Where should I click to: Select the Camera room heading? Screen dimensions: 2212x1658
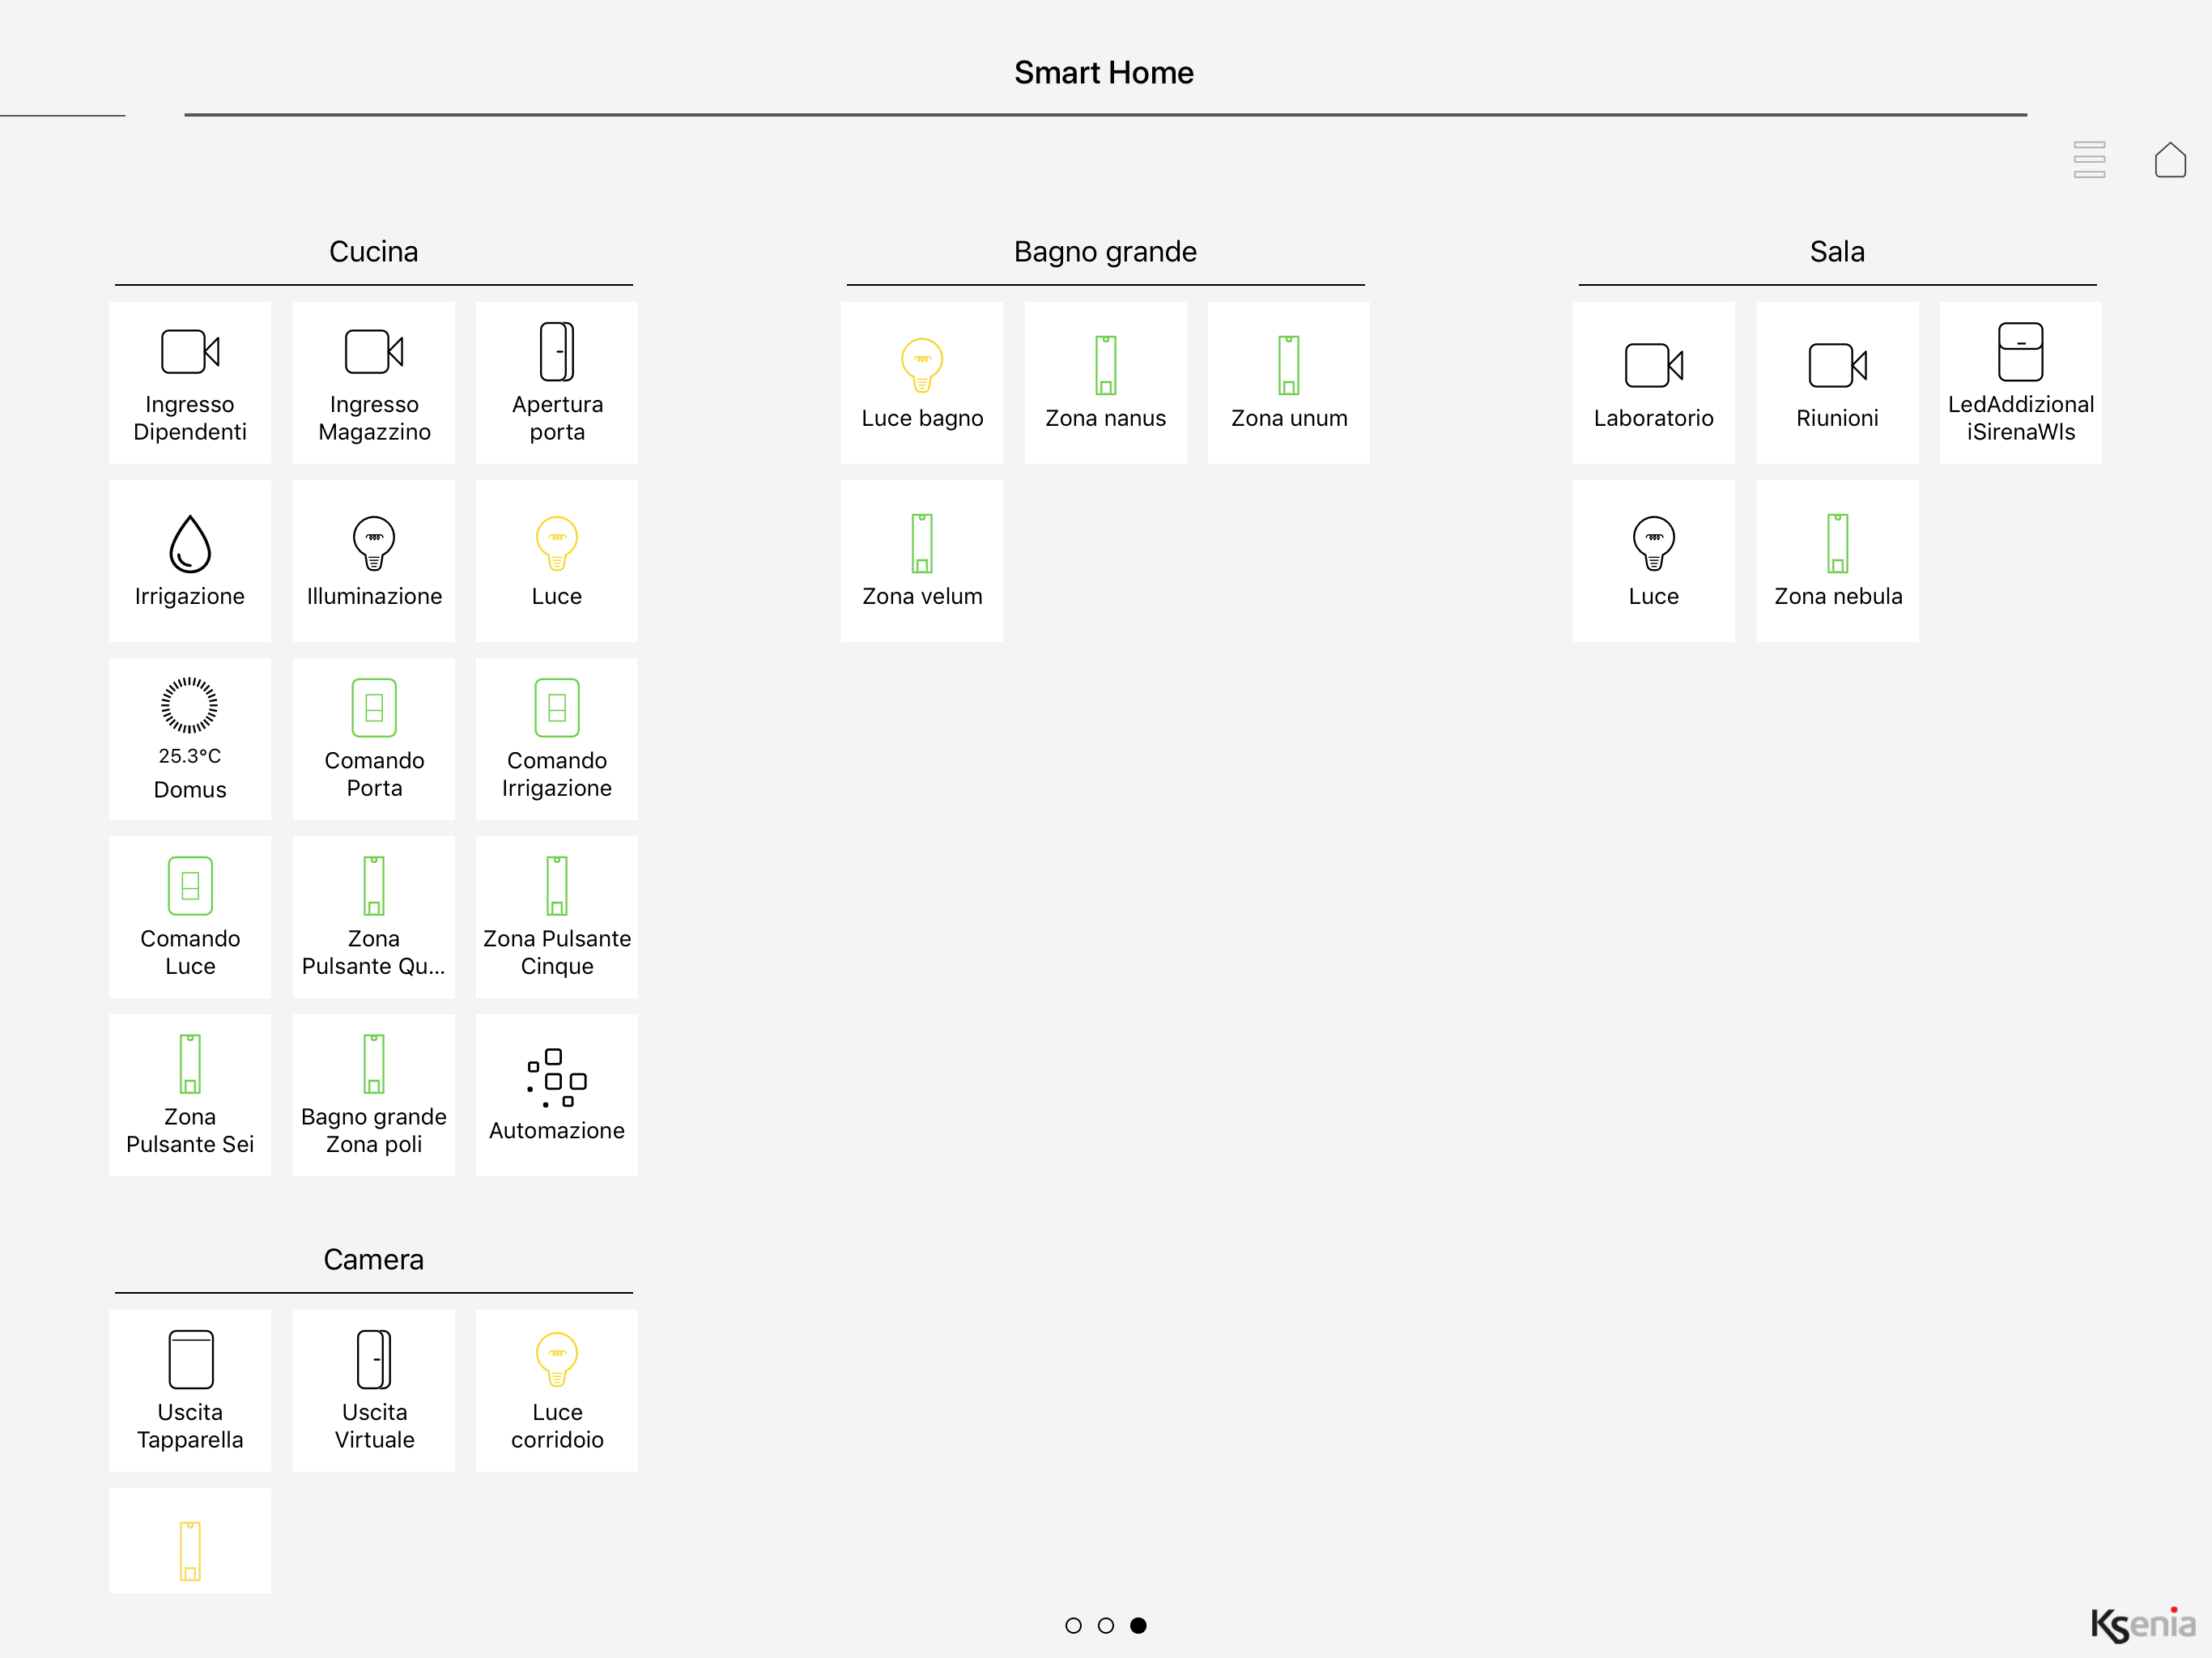[x=374, y=1260]
